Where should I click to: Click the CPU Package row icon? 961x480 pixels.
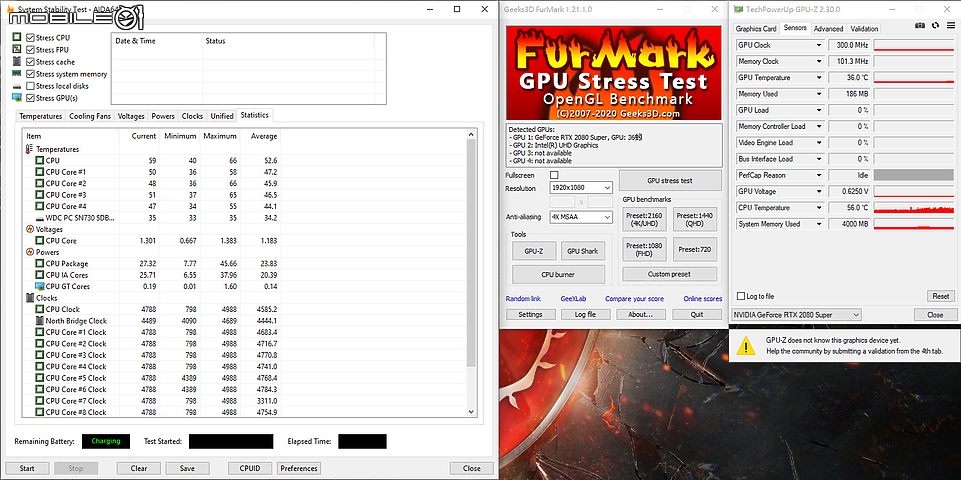39,264
